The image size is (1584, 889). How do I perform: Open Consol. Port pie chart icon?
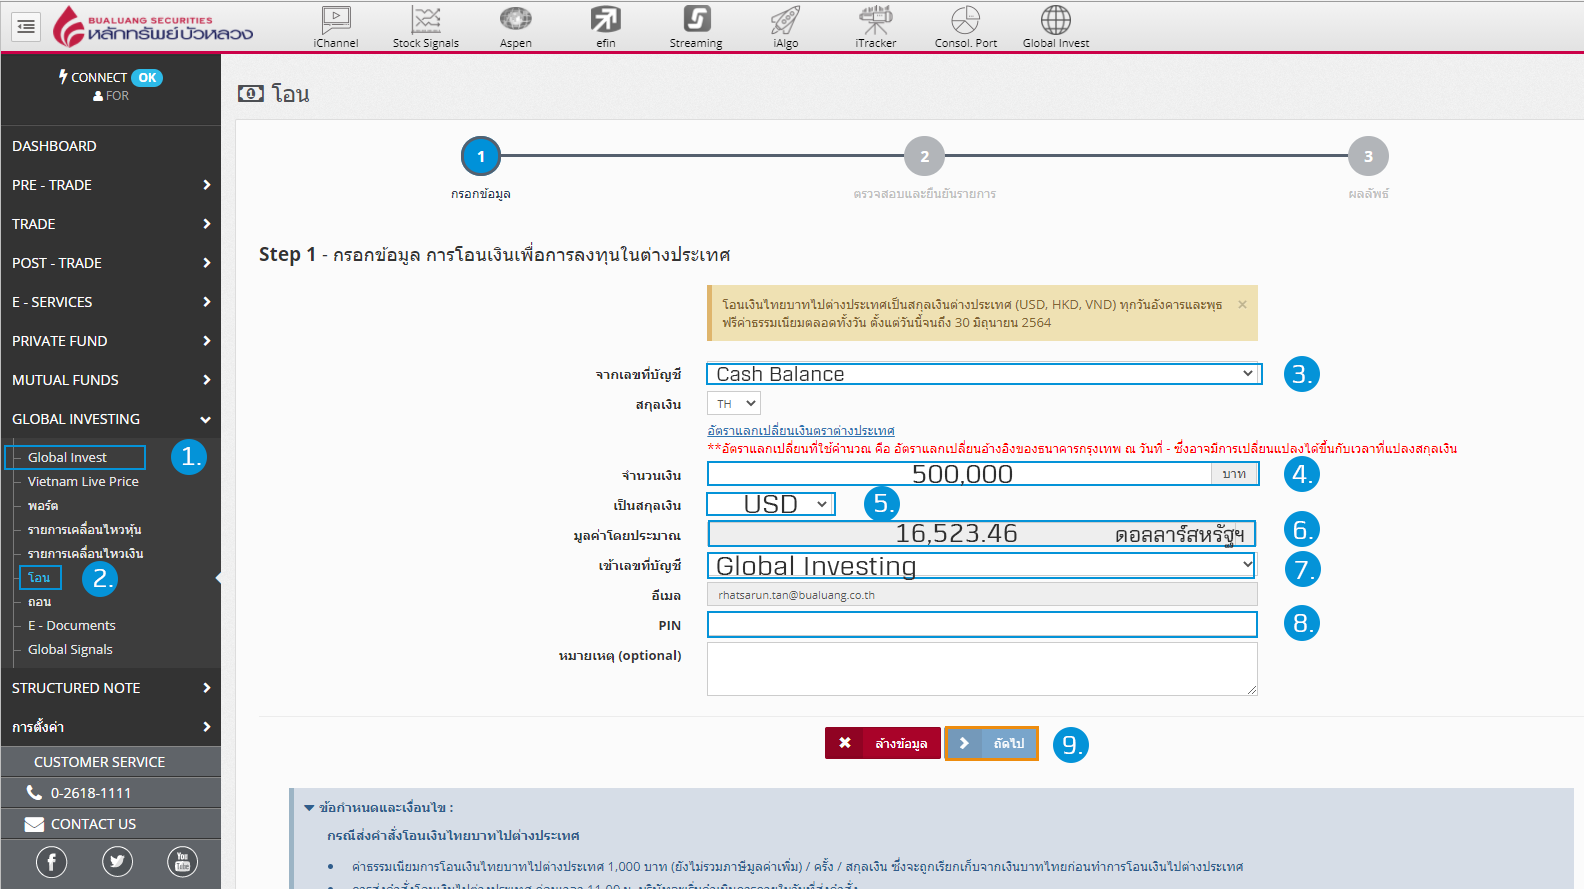click(x=966, y=26)
